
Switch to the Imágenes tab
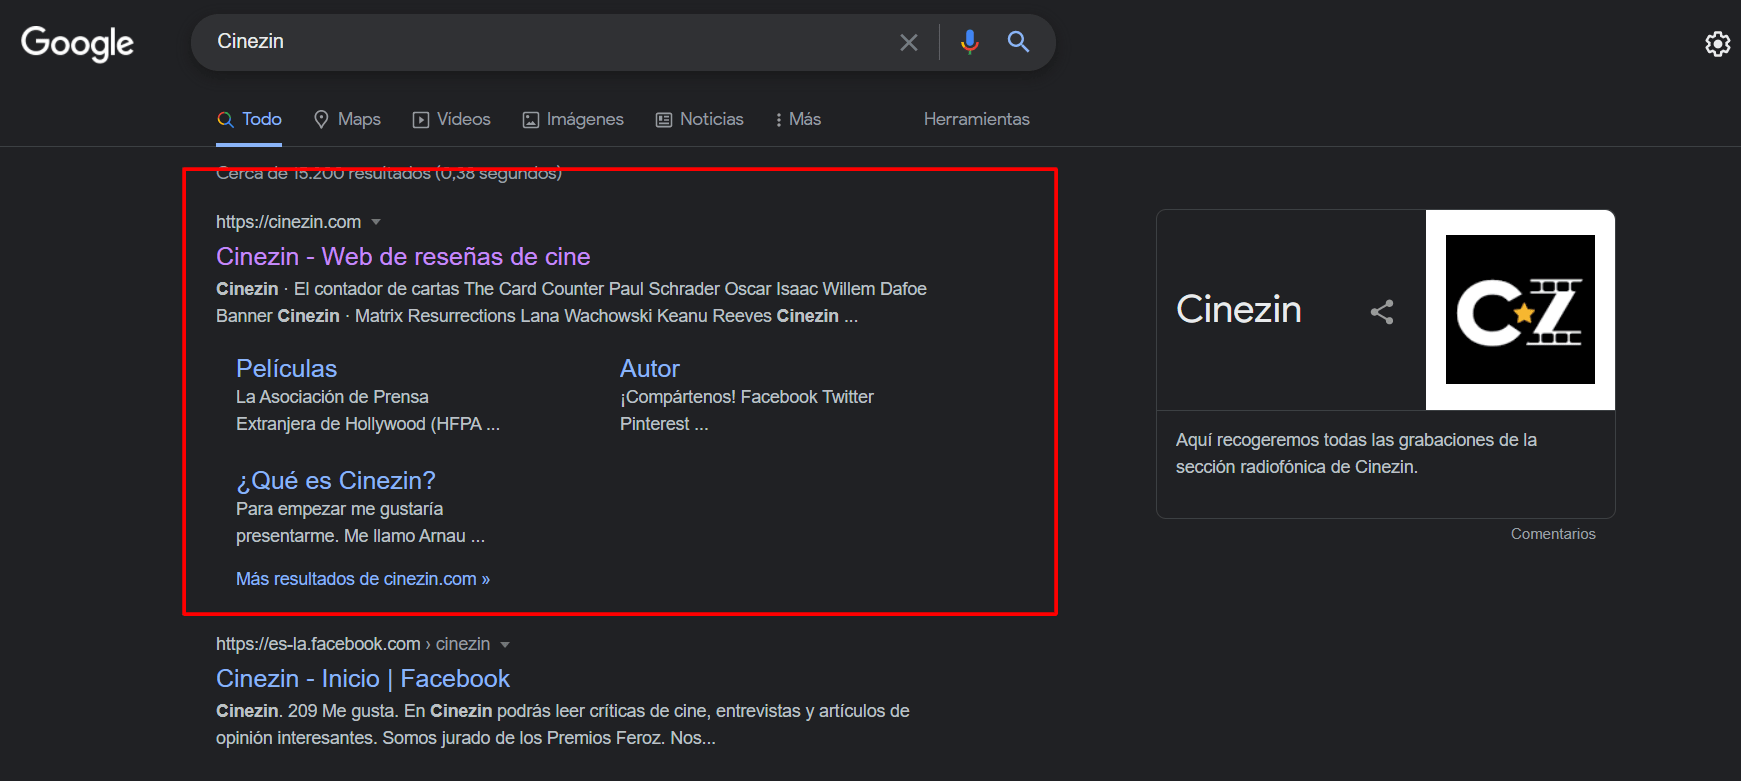click(x=573, y=119)
